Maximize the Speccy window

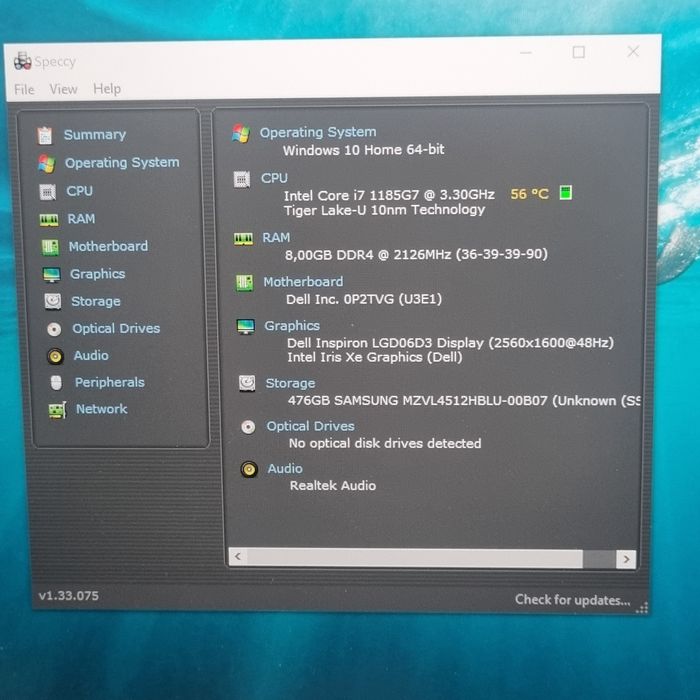point(579,52)
